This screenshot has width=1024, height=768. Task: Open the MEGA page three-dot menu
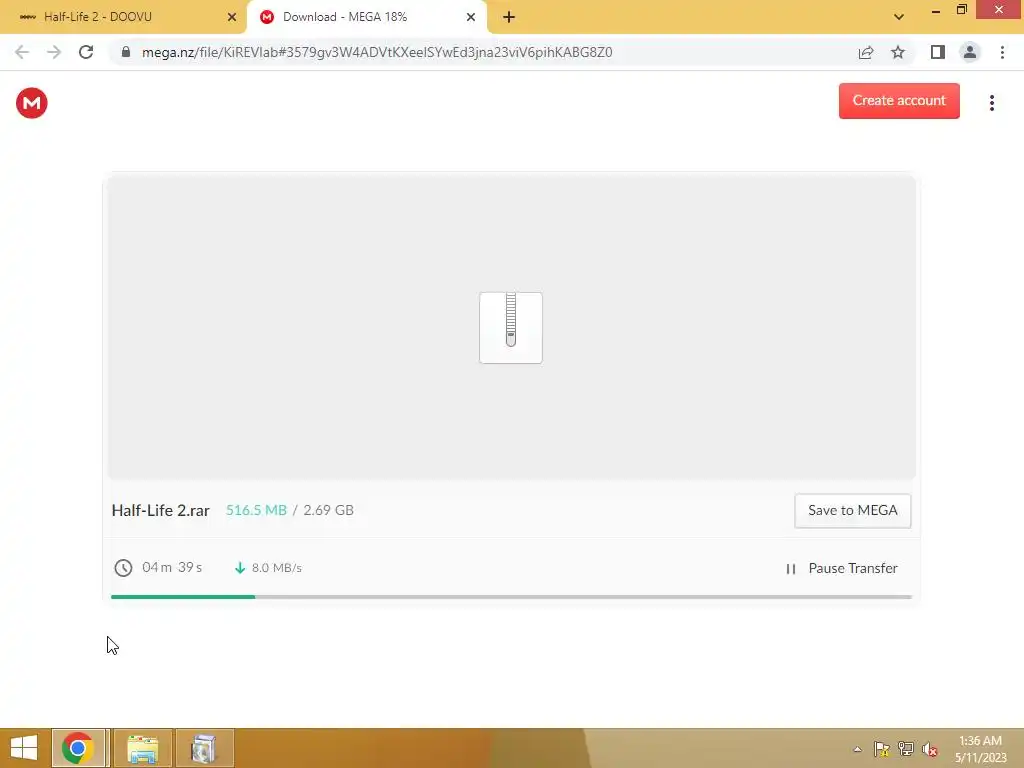(991, 103)
